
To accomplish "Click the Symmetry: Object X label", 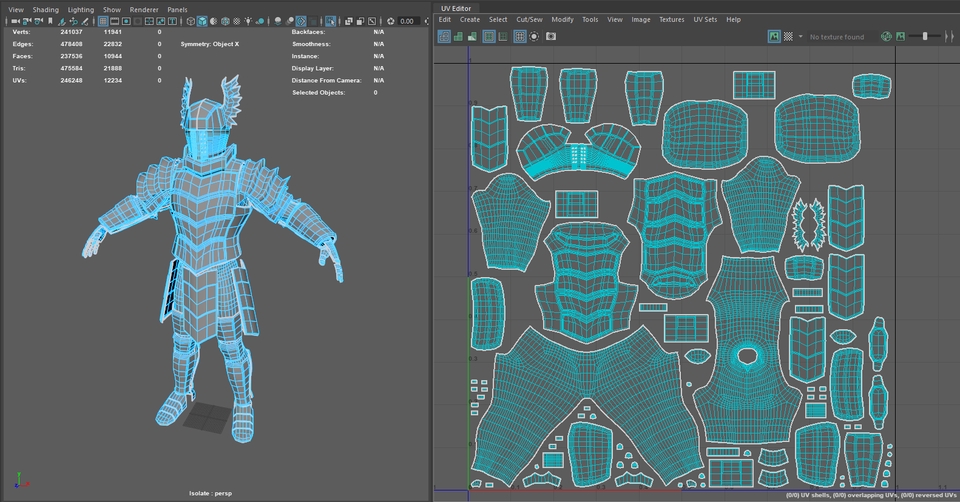I will click(x=209, y=44).
